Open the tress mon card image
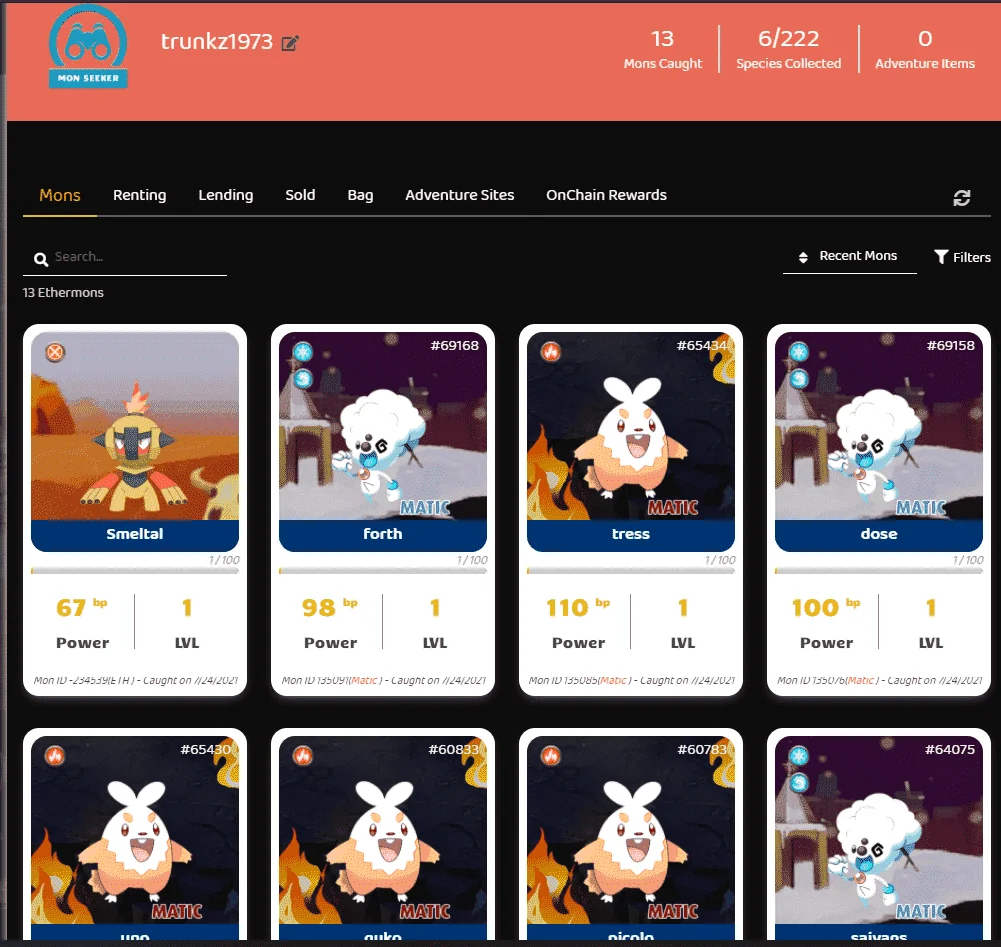Image resolution: width=1001 pixels, height=947 pixels. [x=631, y=425]
